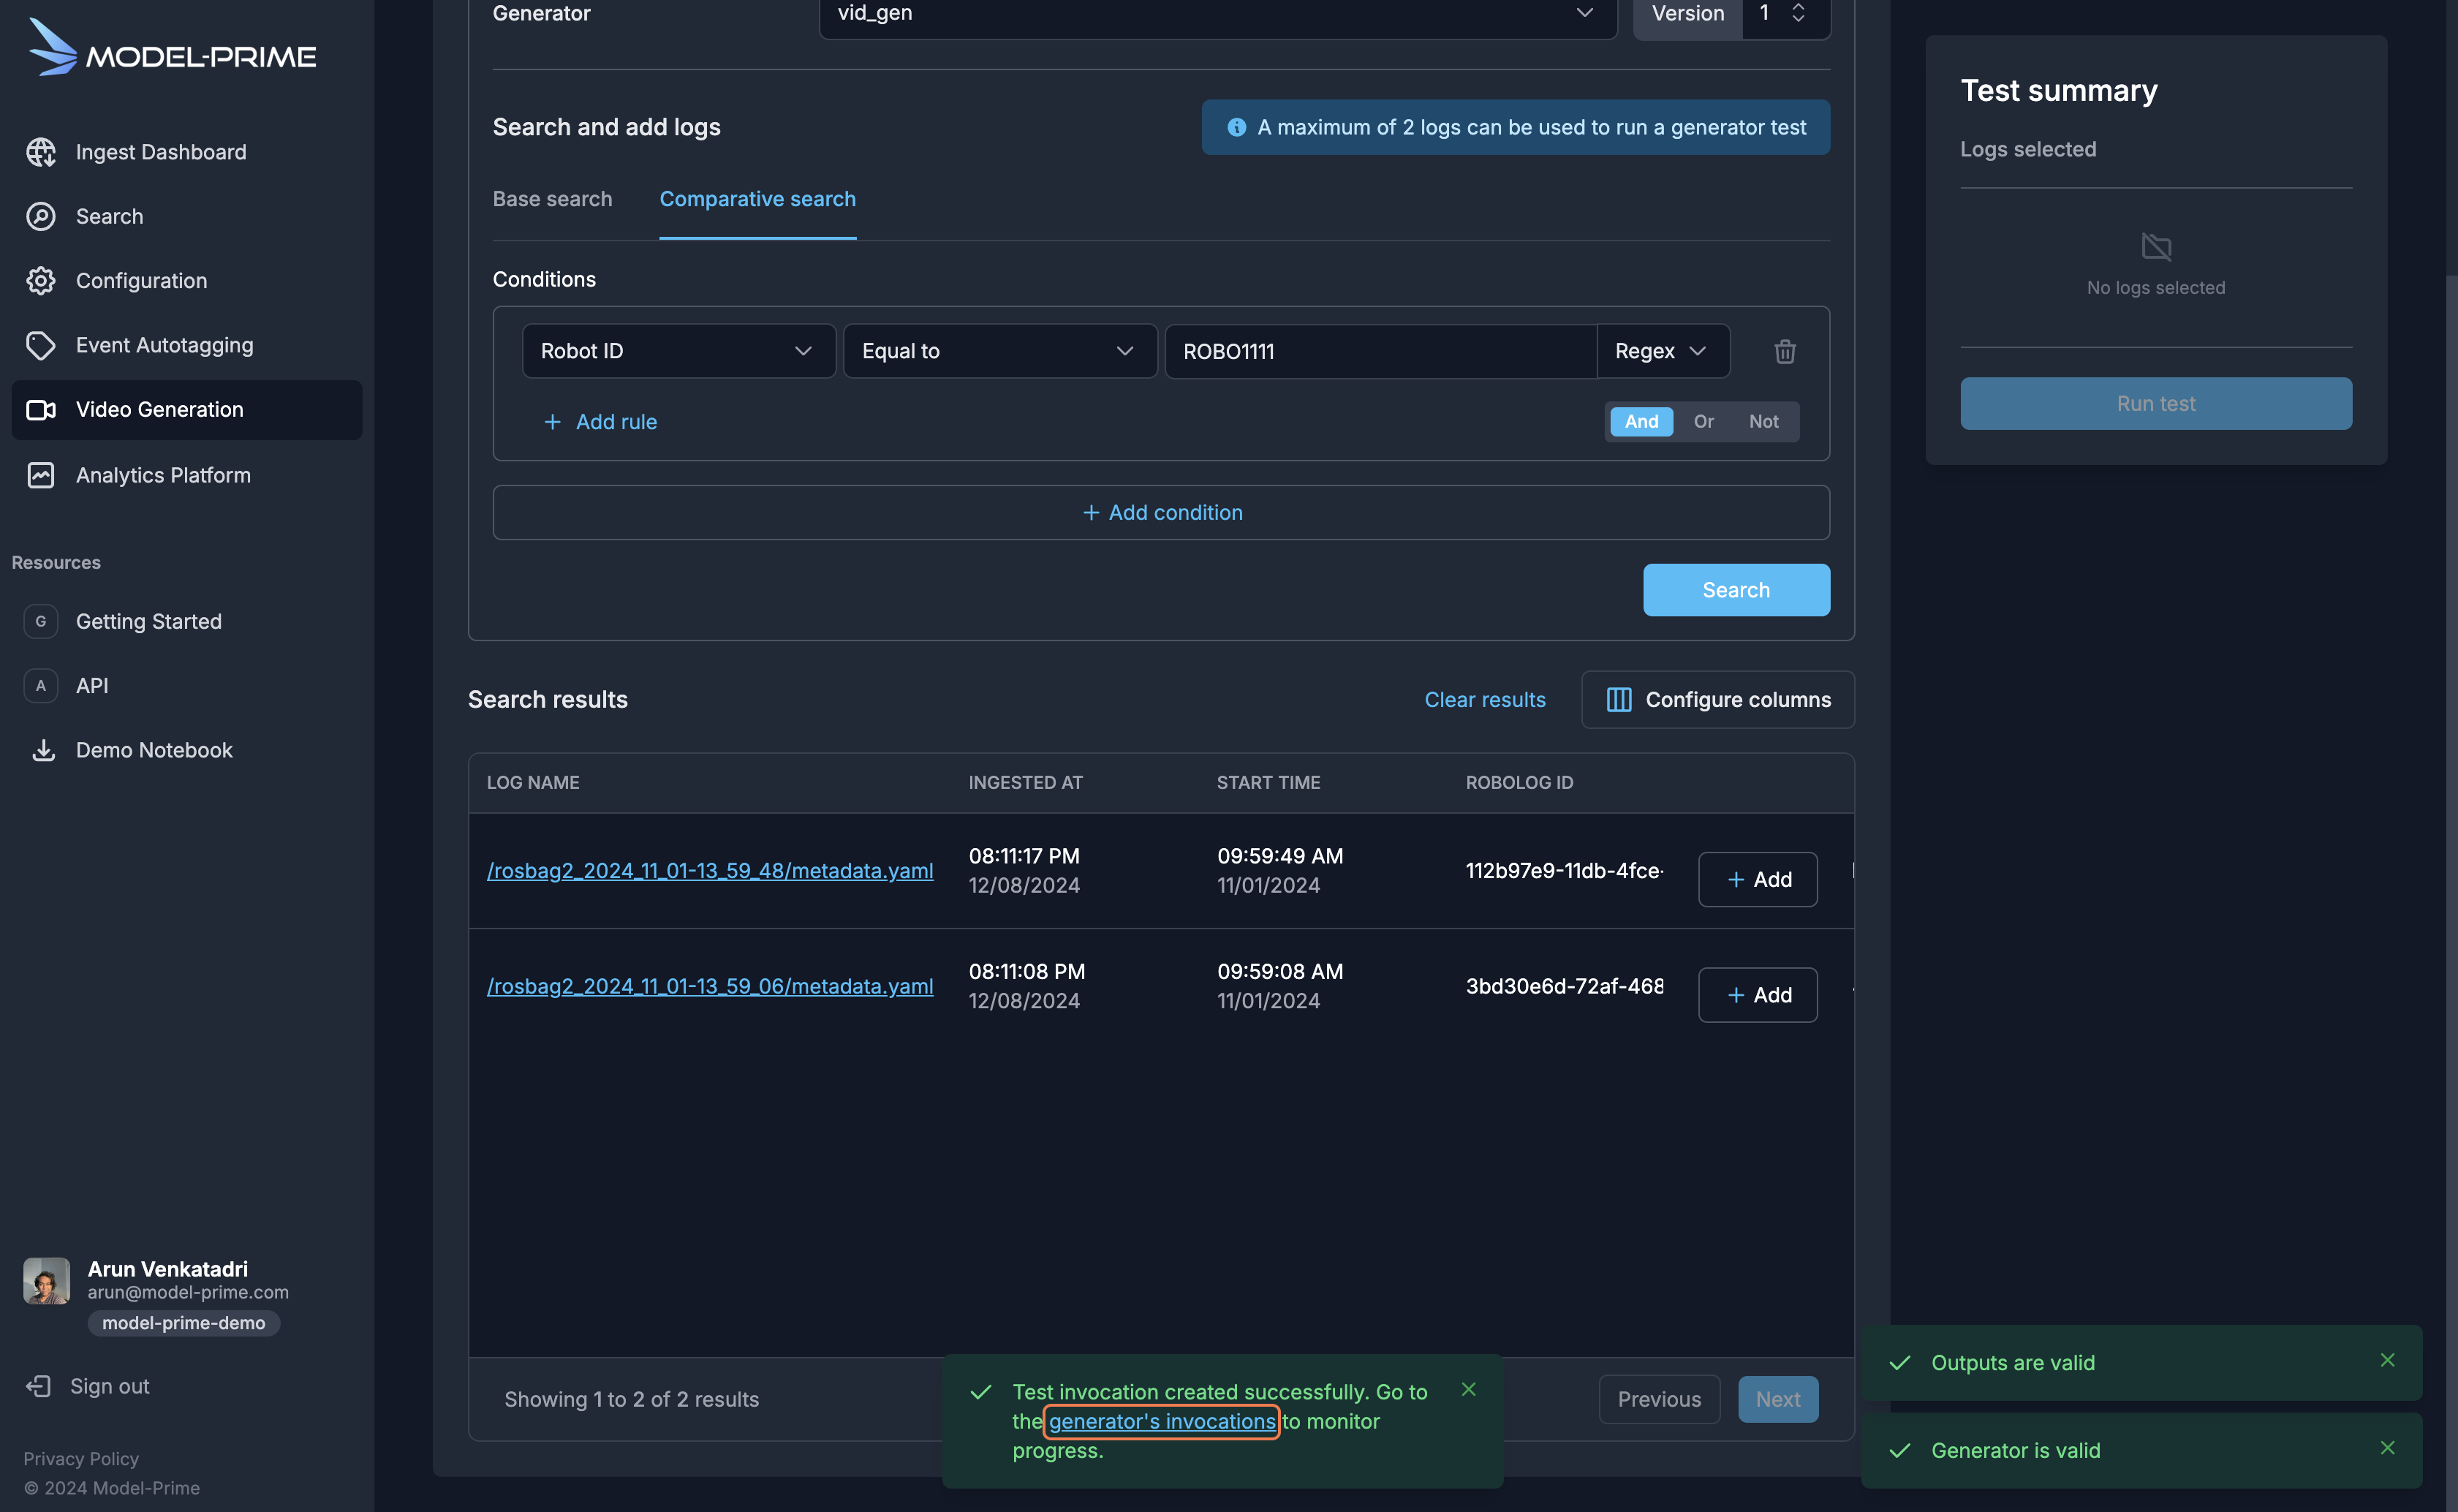This screenshot has height=1512, width=2458.
Task: Click the API resource A icon
Action: pos(41,686)
